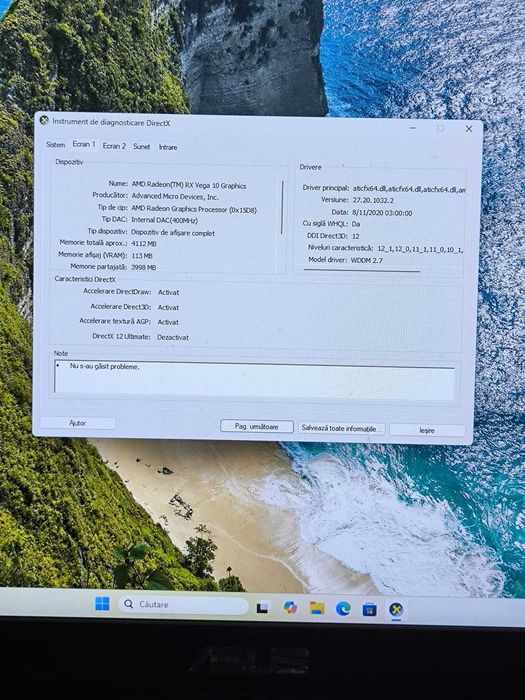Switch to the Sistem tab
This screenshot has height=700, width=525.
click(56, 145)
